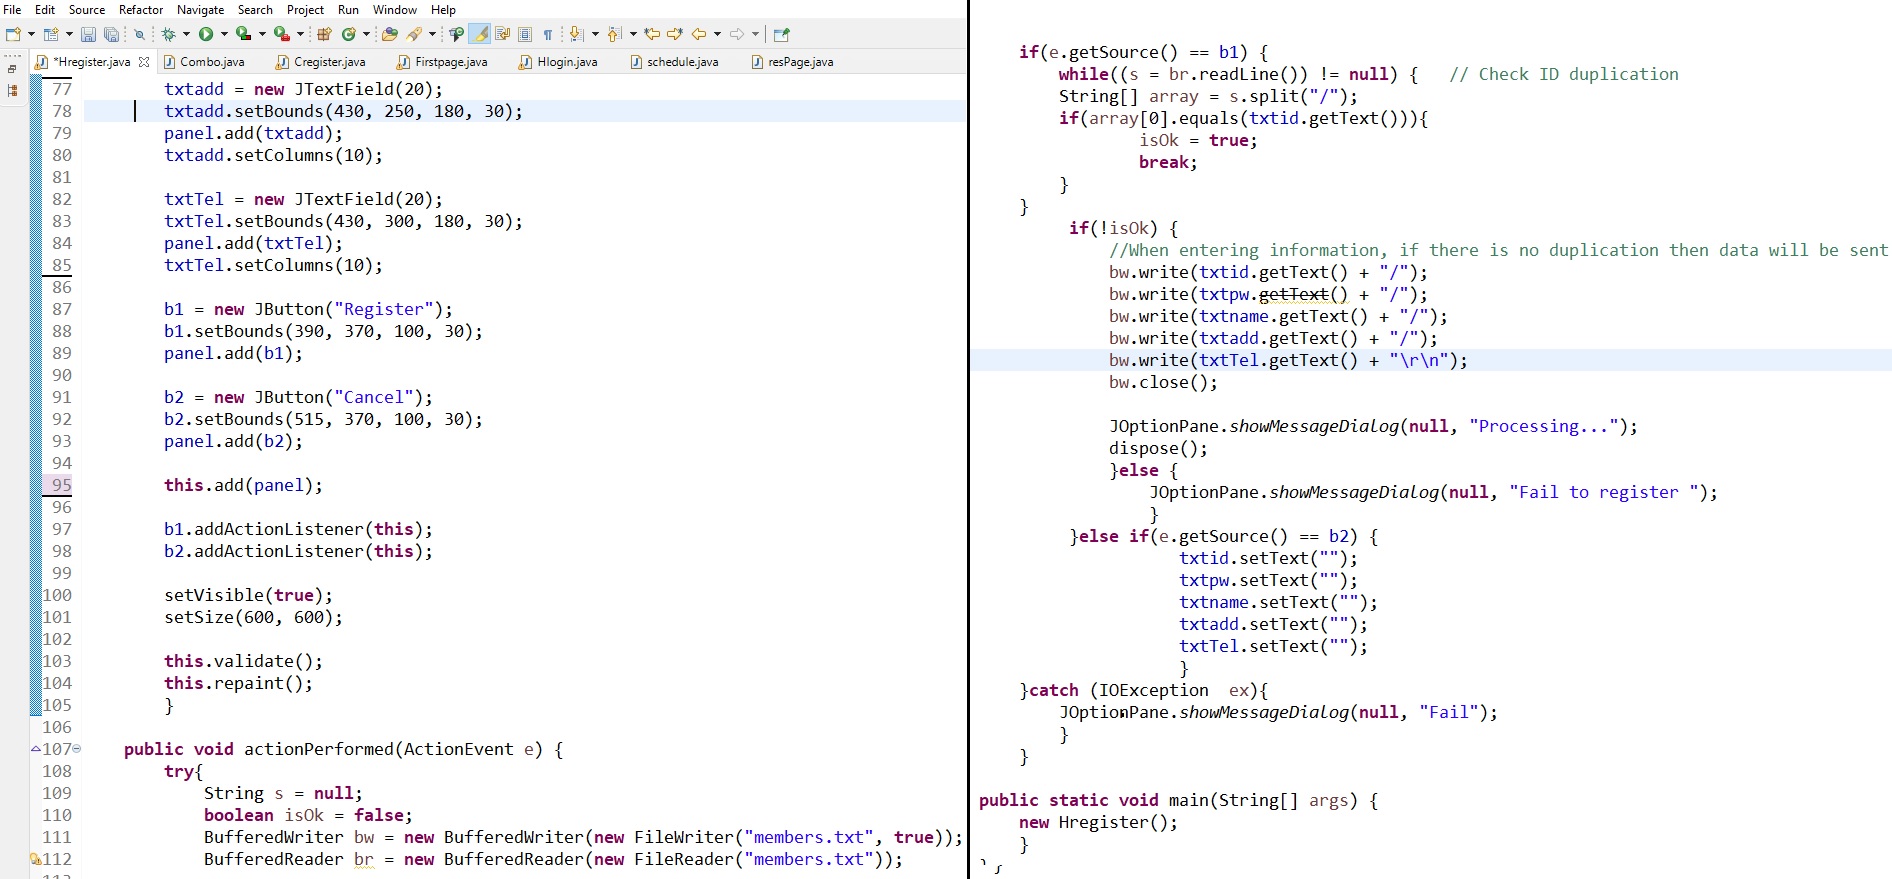
Task: Toggle Word Wrap in the toolbar
Action: click(503, 34)
